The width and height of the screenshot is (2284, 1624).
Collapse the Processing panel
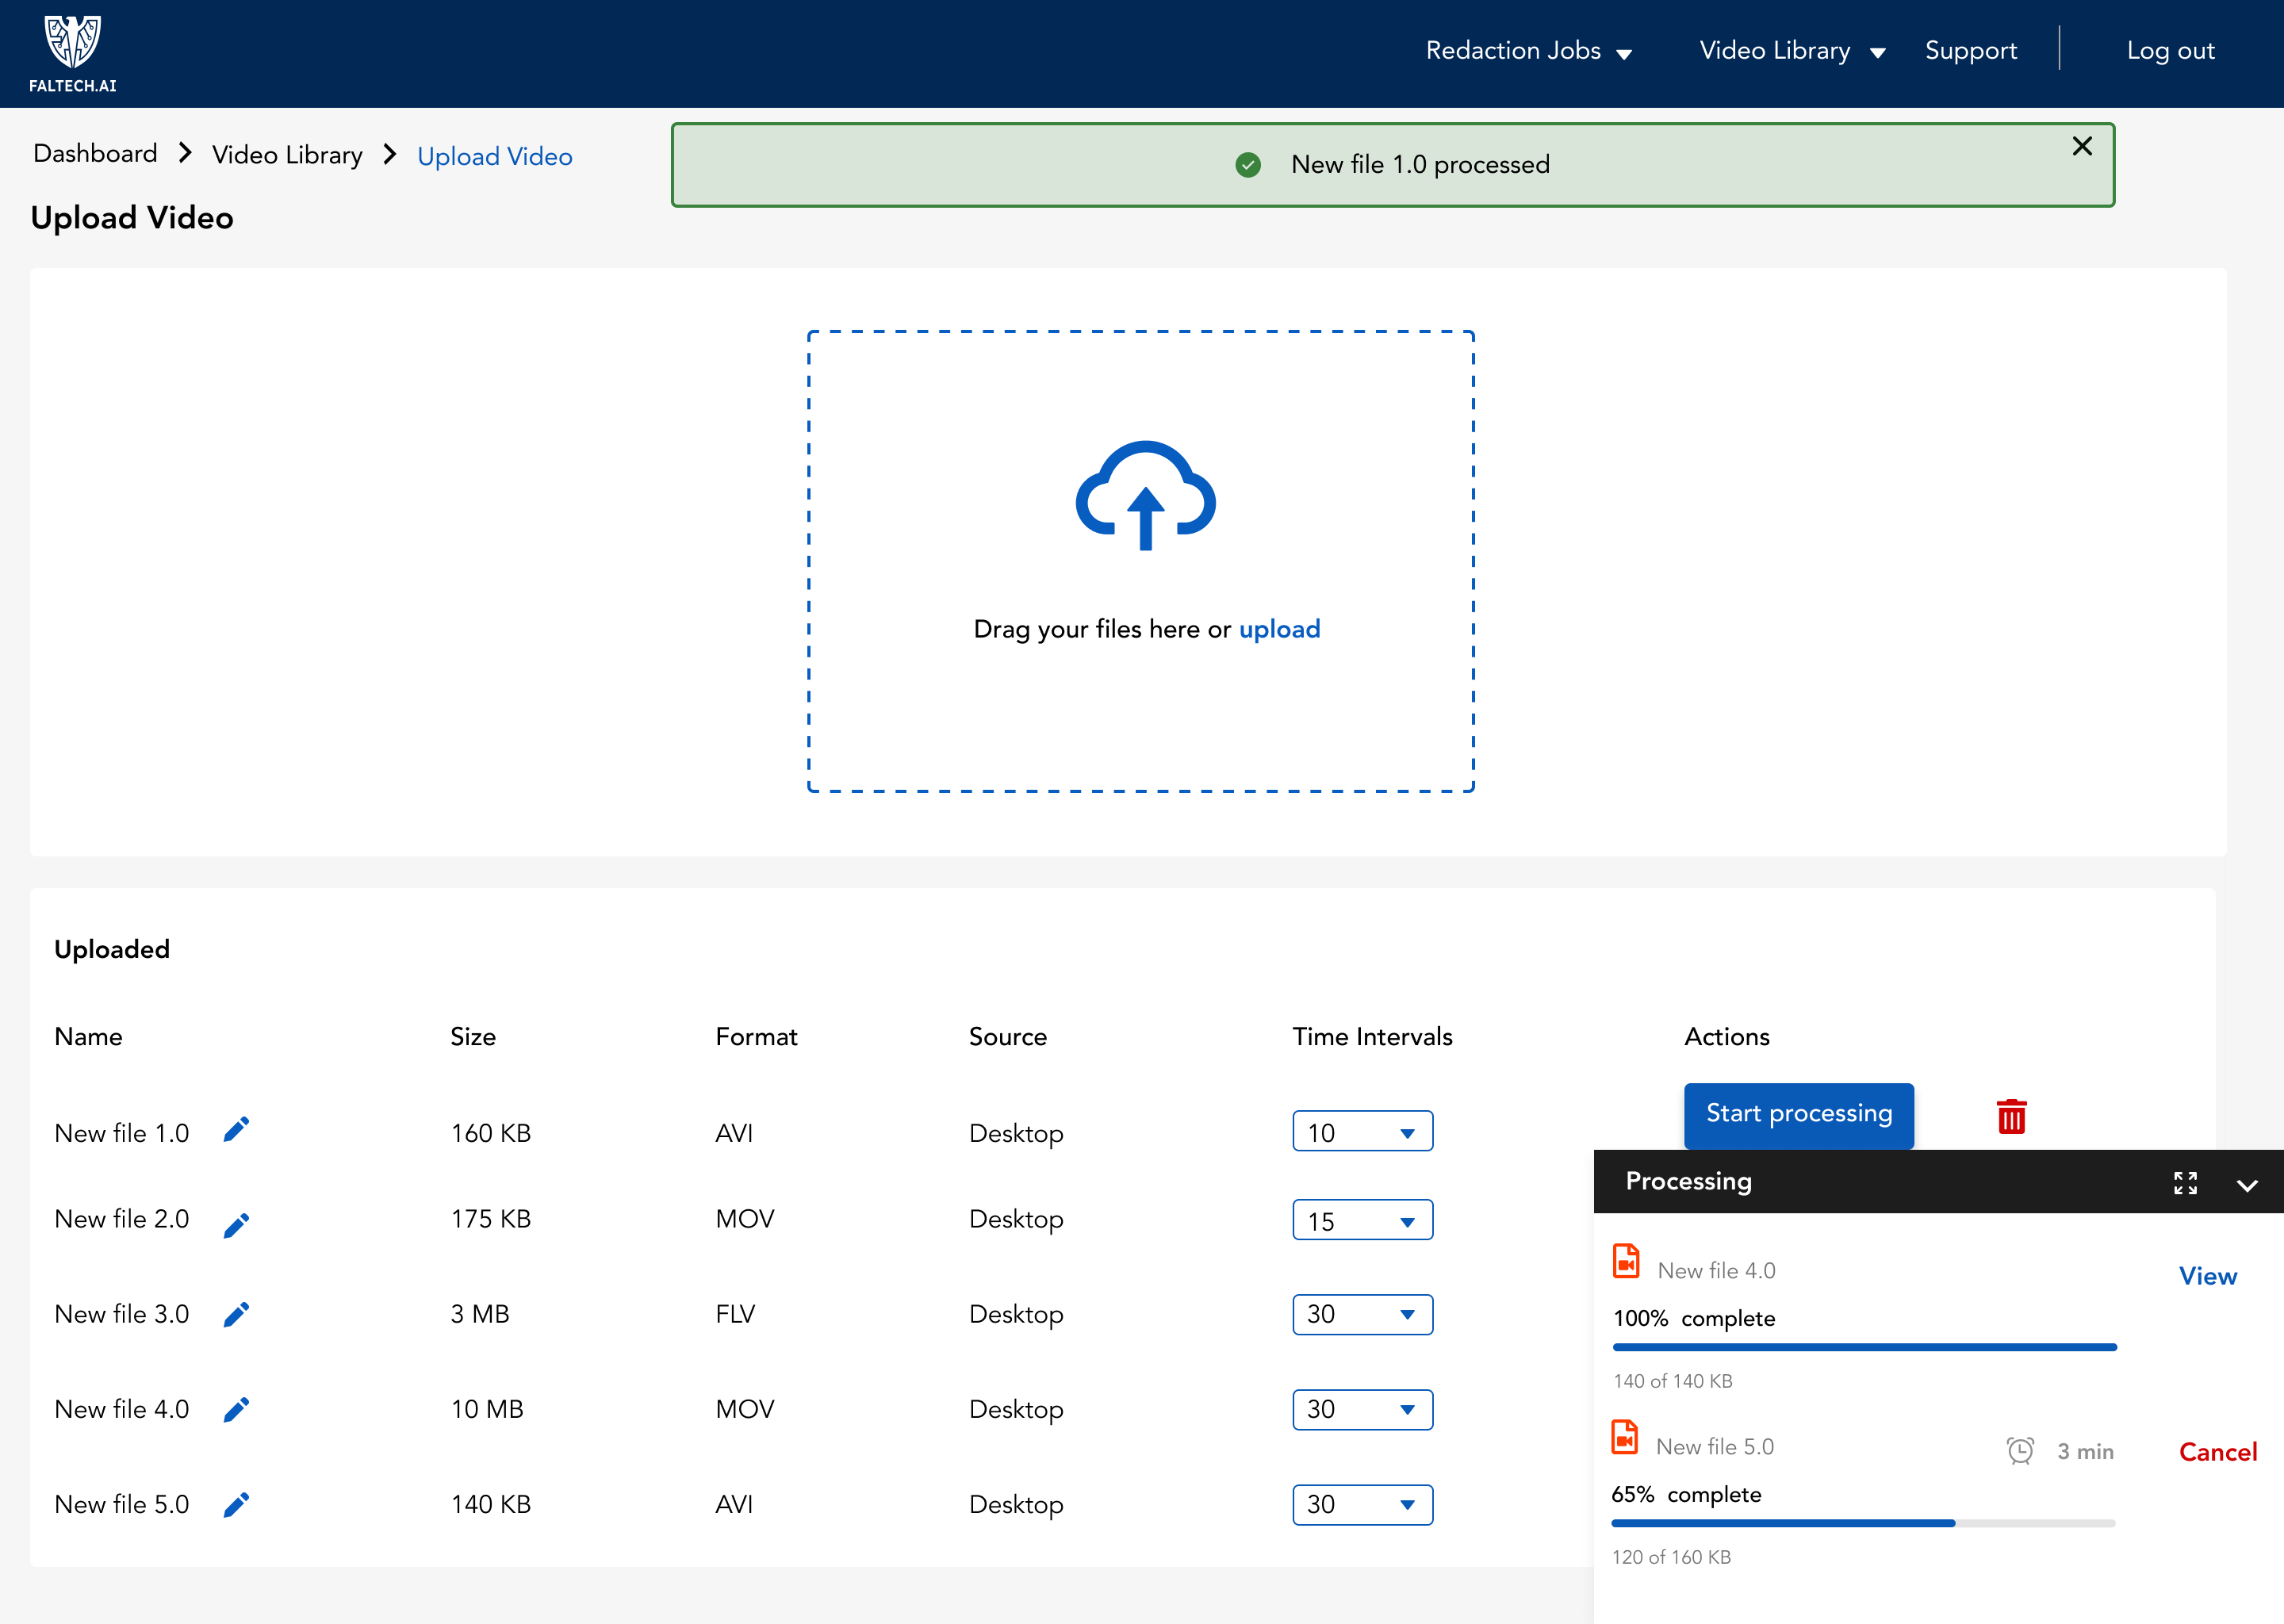click(x=2247, y=1185)
